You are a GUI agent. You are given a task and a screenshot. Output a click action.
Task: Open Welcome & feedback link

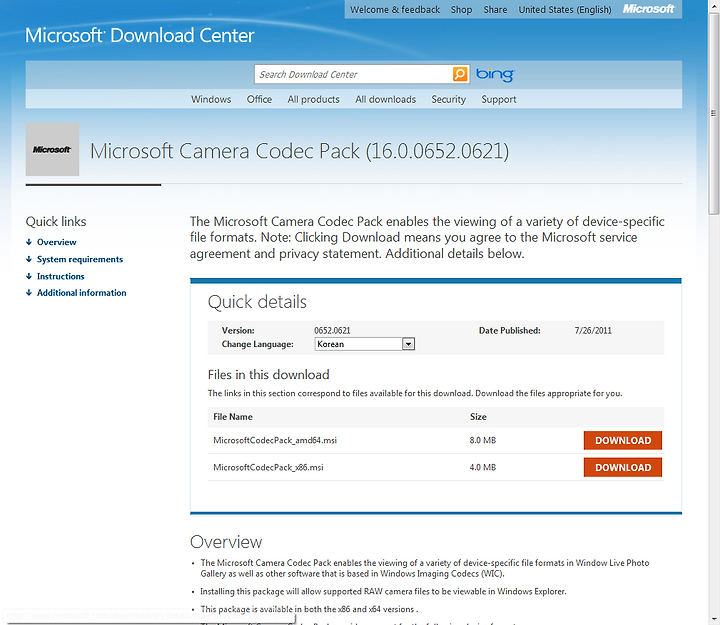pyautogui.click(x=395, y=10)
